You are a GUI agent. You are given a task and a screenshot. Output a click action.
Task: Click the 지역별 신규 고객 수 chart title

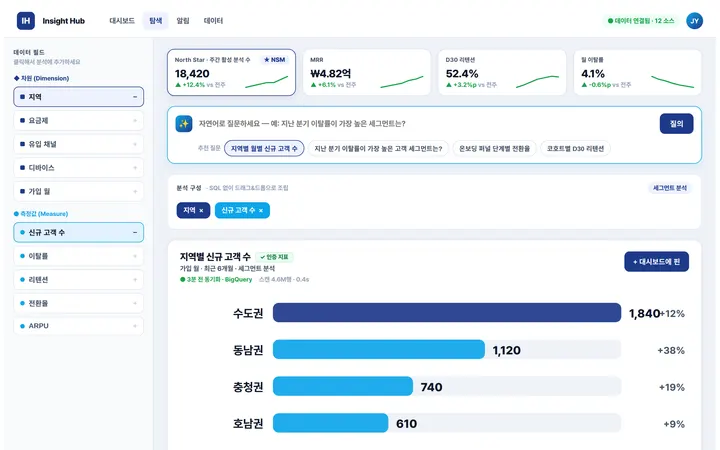click(215, 257)
